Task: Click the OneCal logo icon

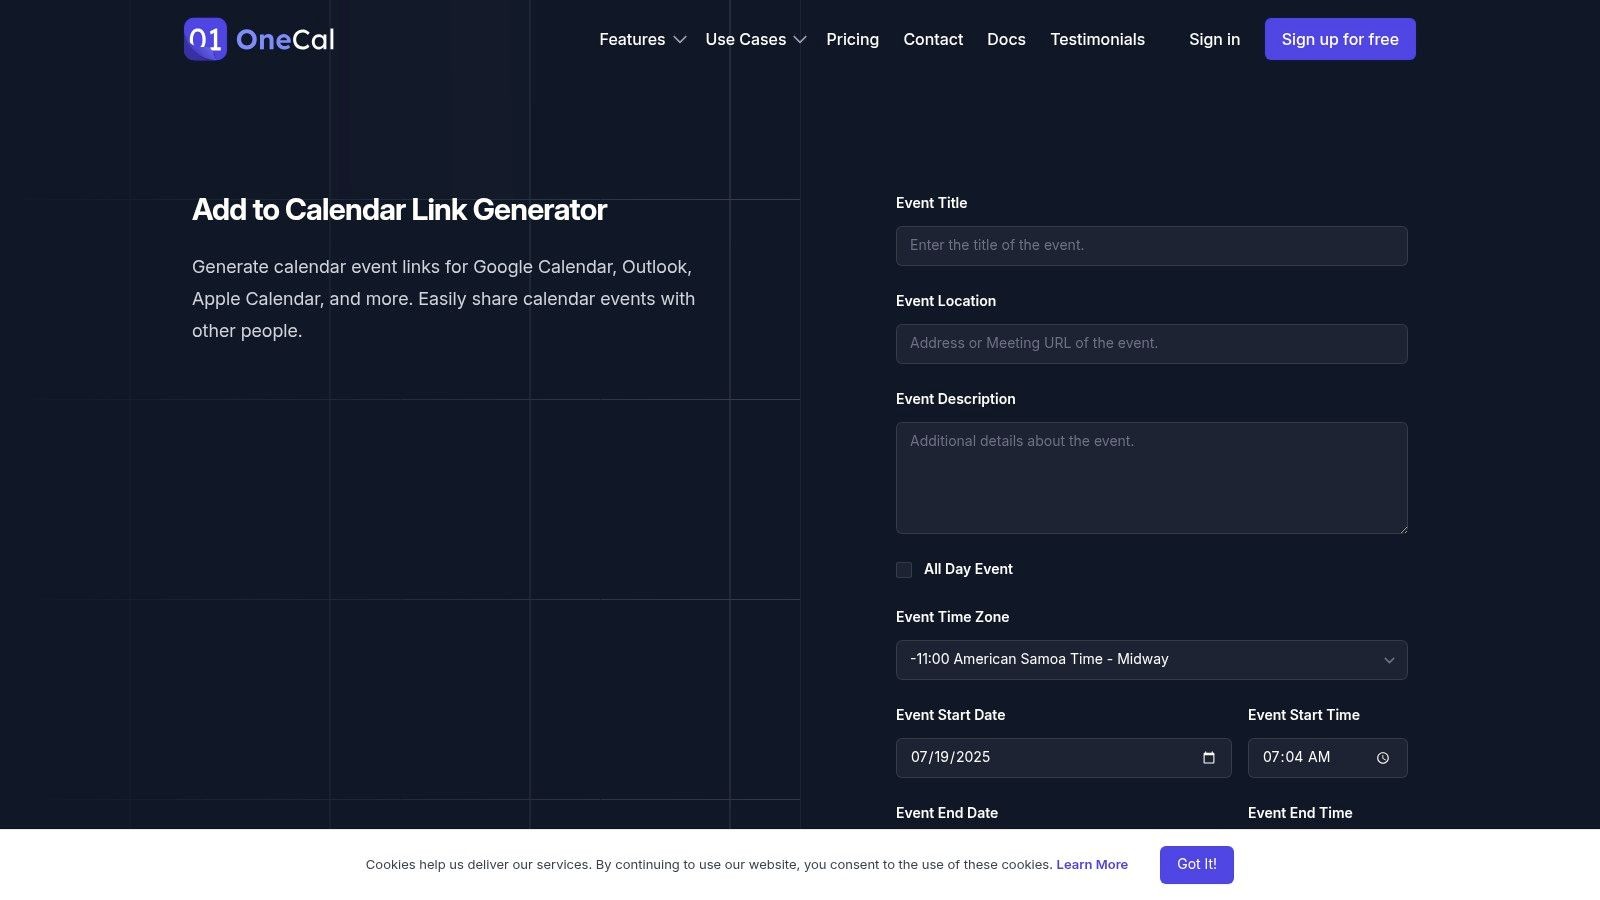Action: [x=205, y=39]
